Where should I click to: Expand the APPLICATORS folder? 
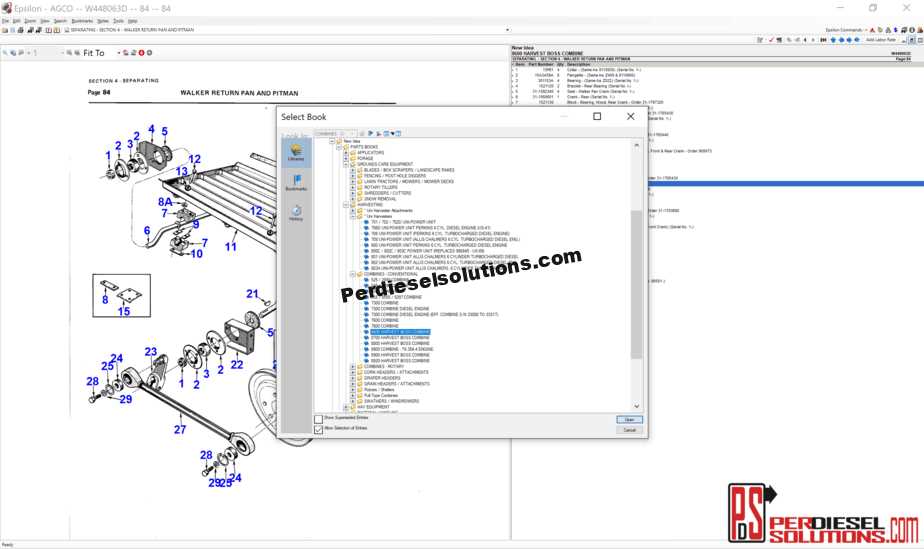point(346,153)
